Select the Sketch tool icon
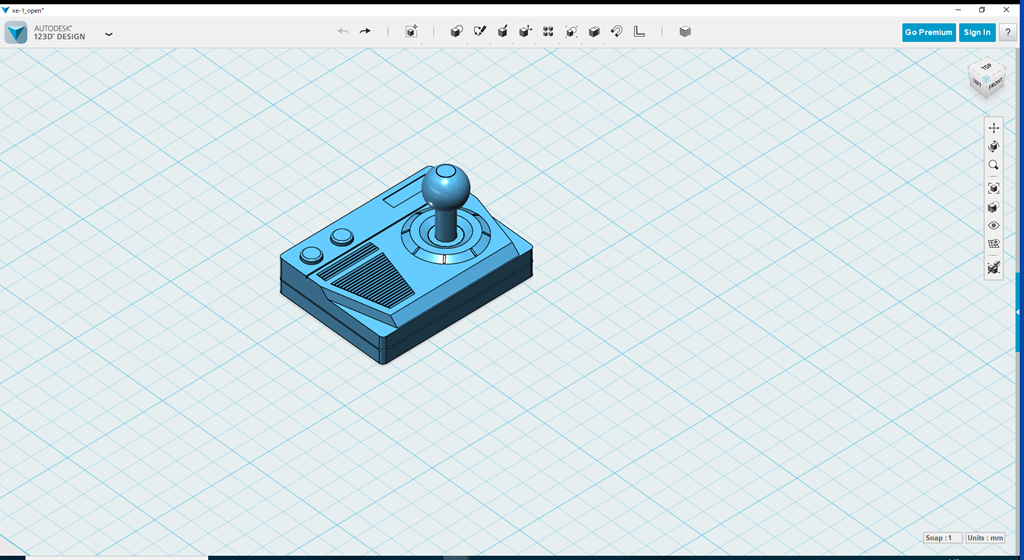Screen dimensions: 1024x560 [479, 32]
